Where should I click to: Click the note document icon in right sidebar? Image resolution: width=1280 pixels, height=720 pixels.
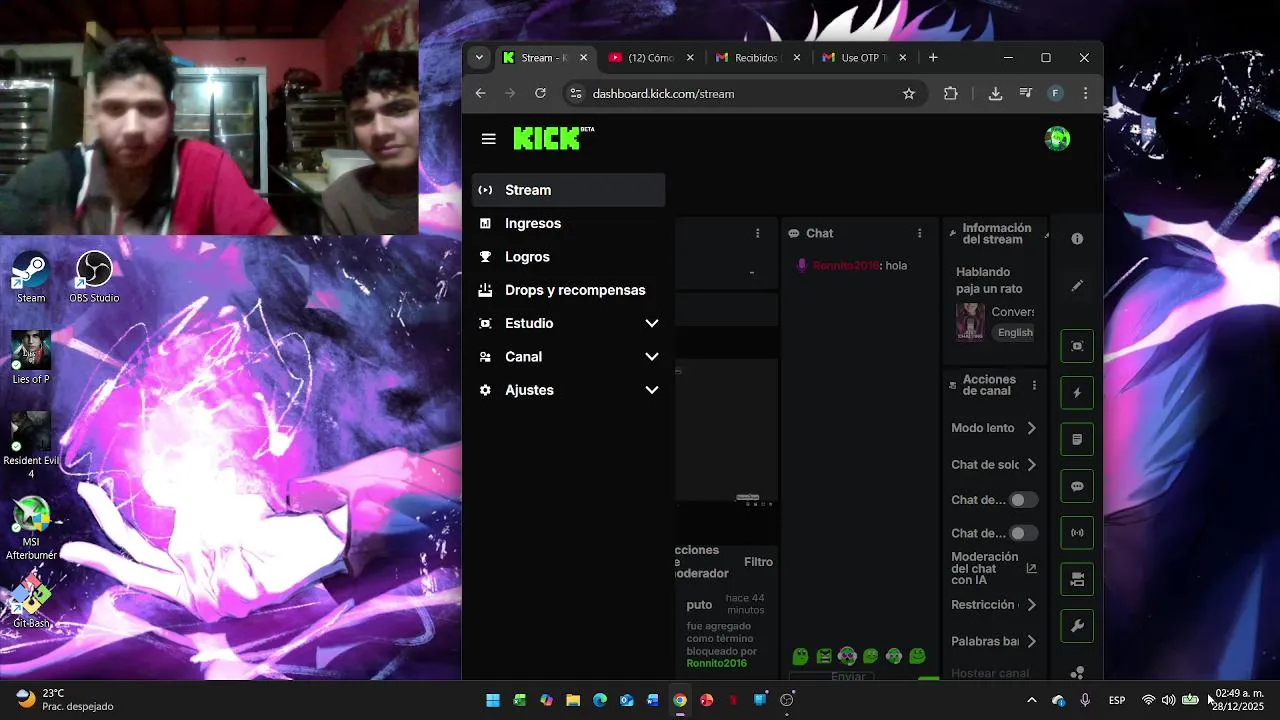1077,440
